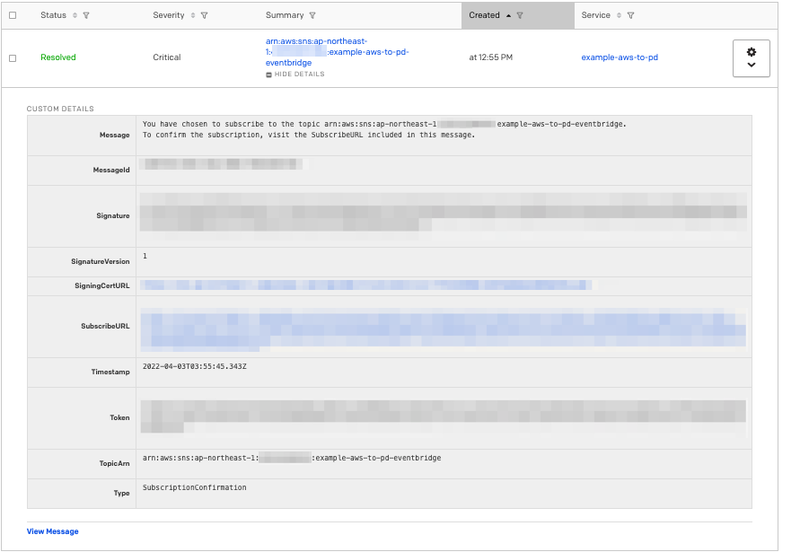Click the TopicArn value text
800x552 pixels.
(x=292, y=458)
